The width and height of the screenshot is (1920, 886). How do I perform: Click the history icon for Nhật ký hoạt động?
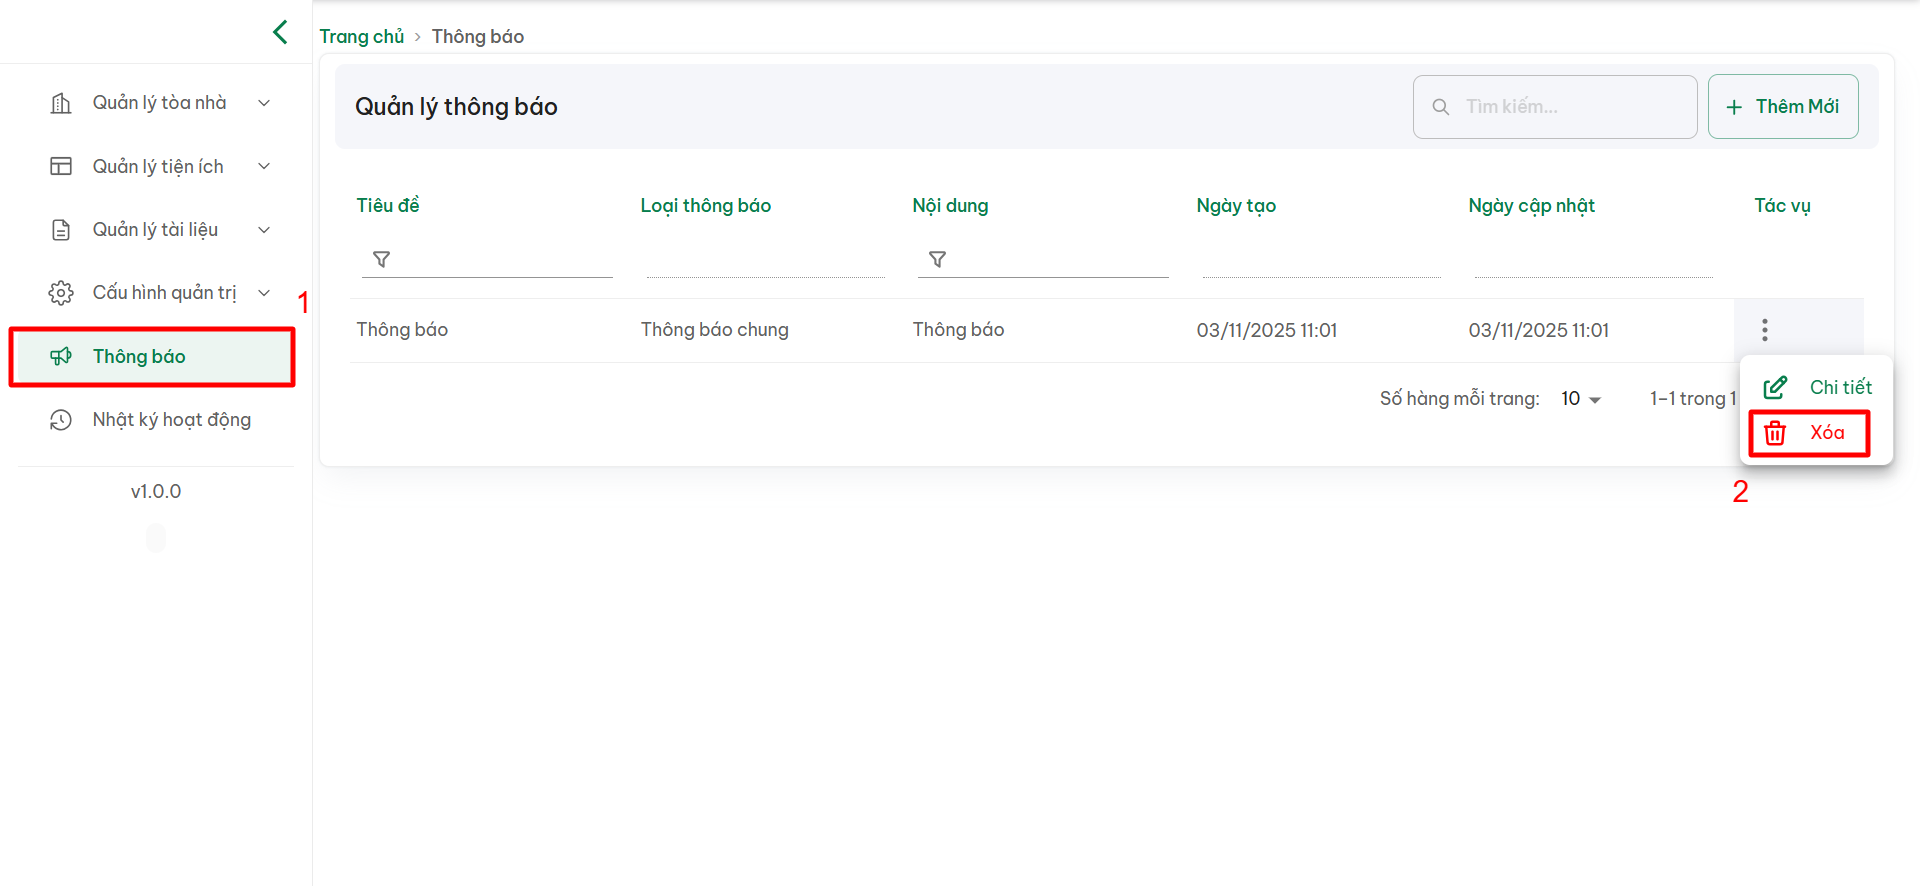pos(61,420)
